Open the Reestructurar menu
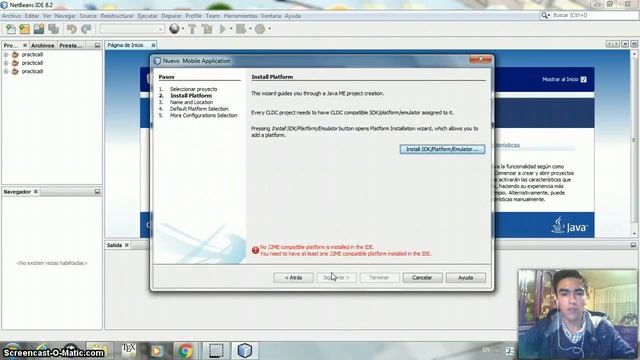Viewport: 640px width, 360px height. (117, 16)
